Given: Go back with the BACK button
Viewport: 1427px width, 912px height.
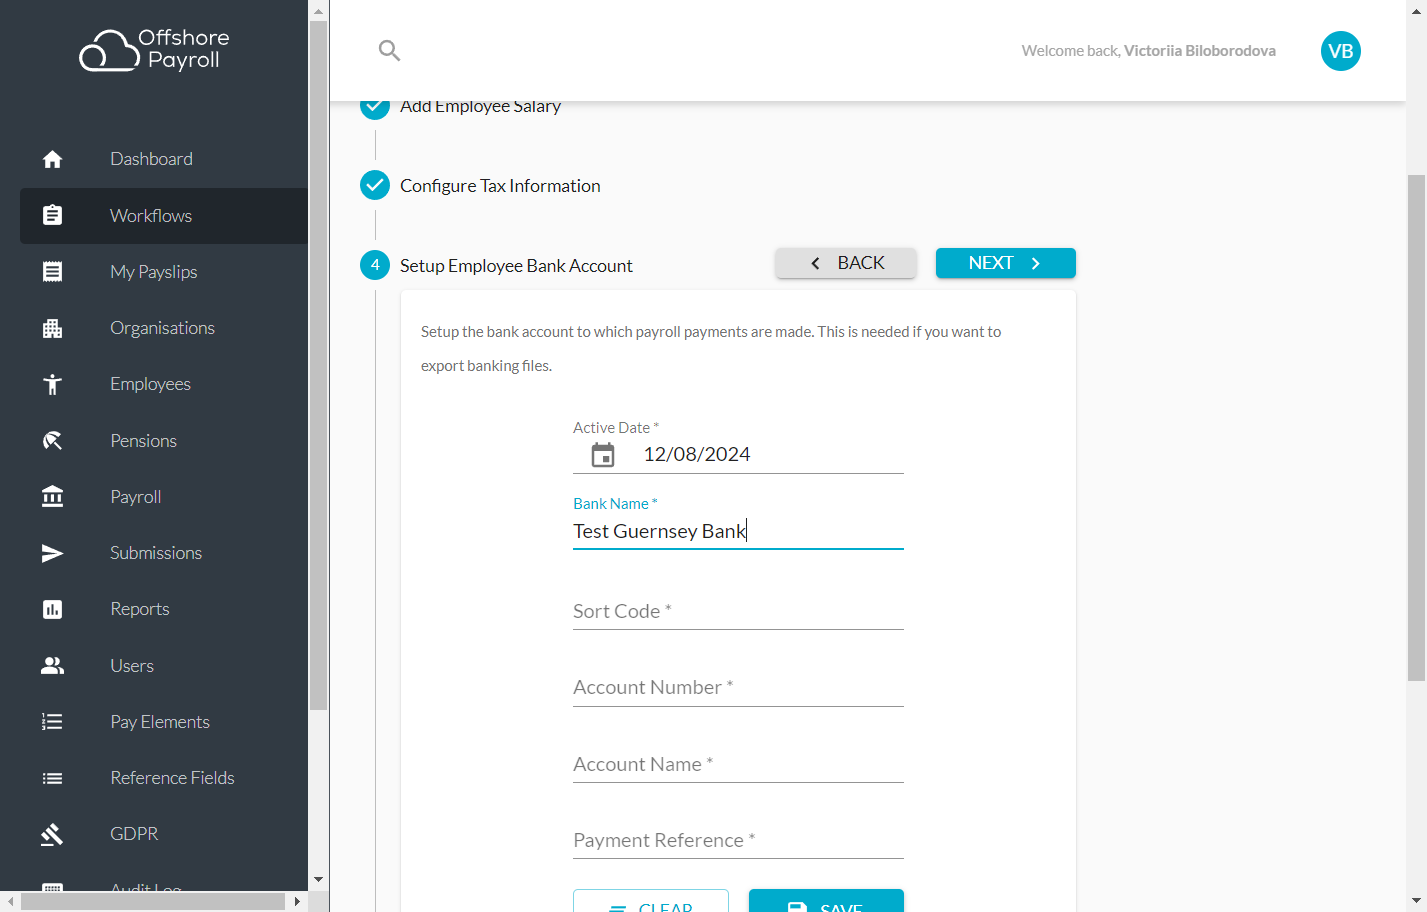Looking at the screenshot, I should [846, 263].
